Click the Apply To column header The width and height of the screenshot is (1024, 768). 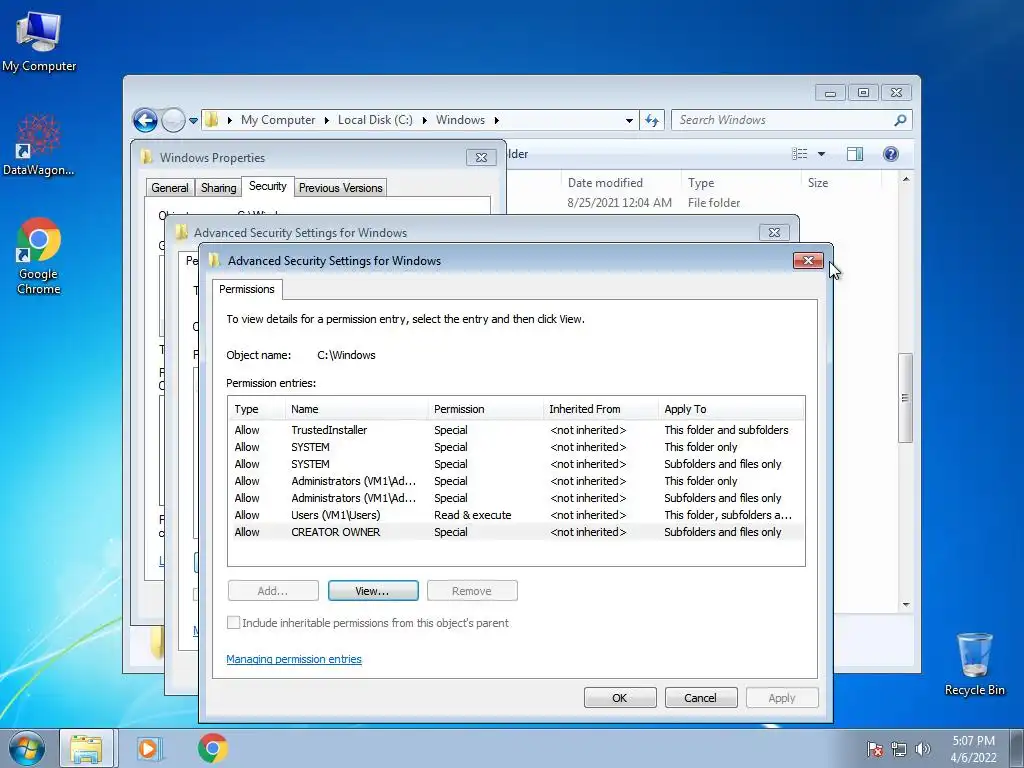[731, 409]
